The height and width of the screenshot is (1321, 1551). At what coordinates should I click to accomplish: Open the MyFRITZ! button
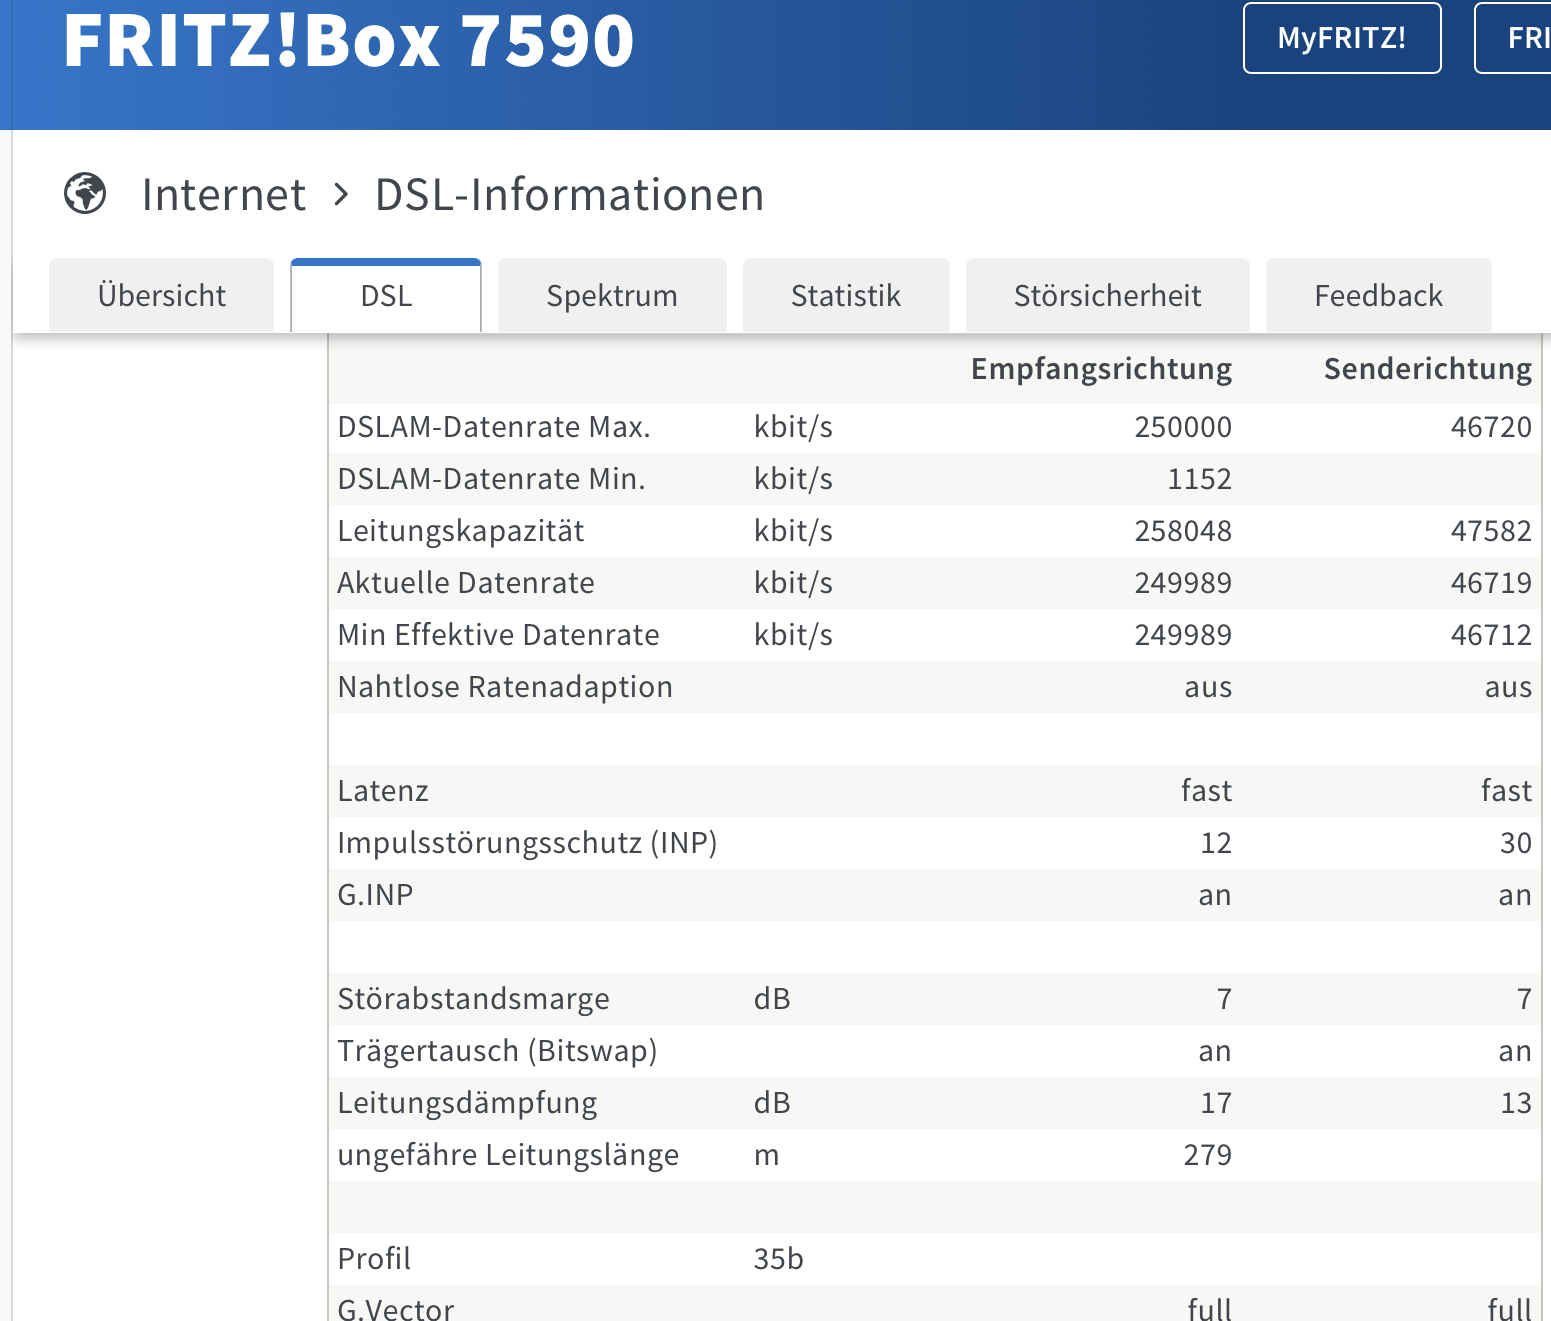click(1342, 38)
